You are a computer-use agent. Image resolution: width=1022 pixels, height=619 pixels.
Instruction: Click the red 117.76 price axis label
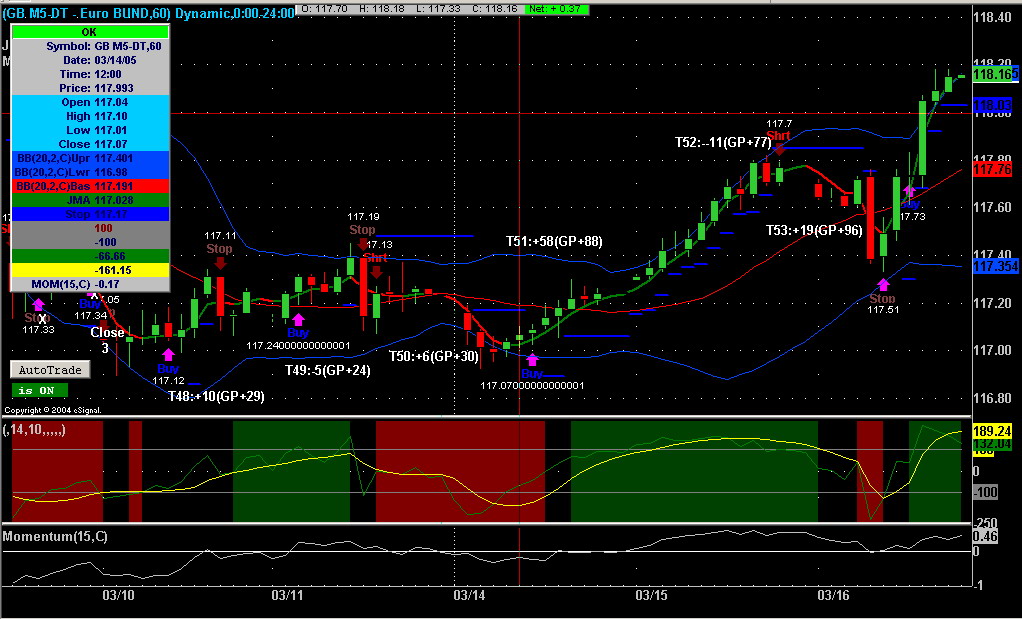(991, 169)
